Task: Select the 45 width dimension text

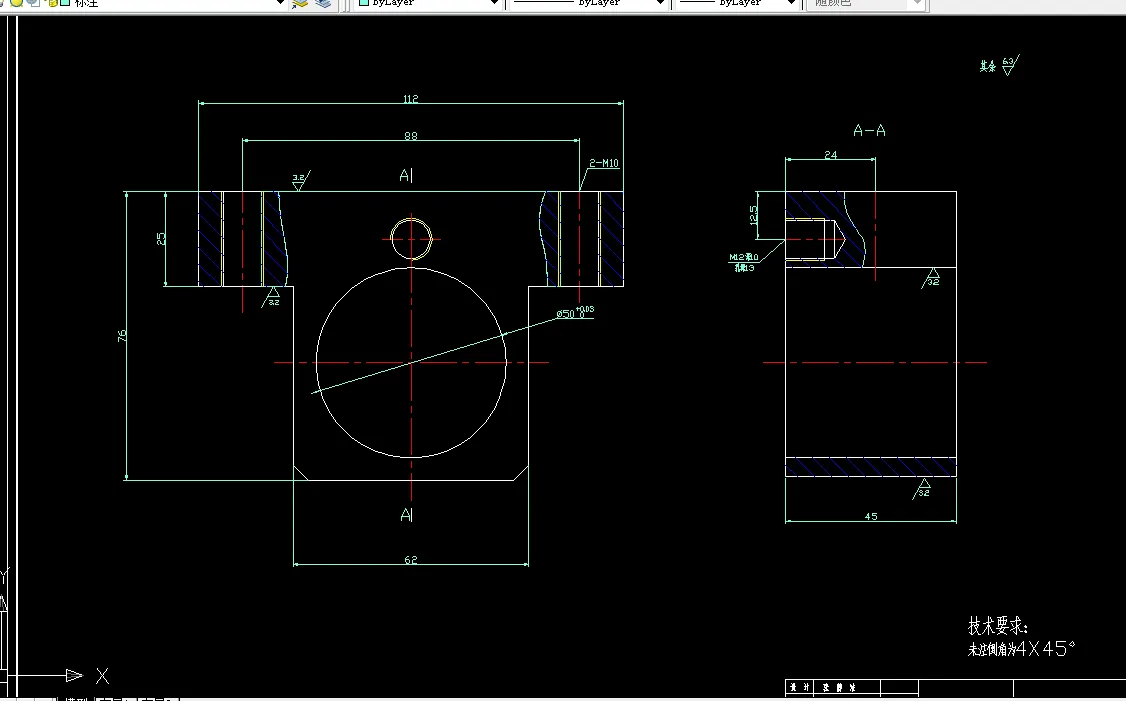Action: point(871,516)
